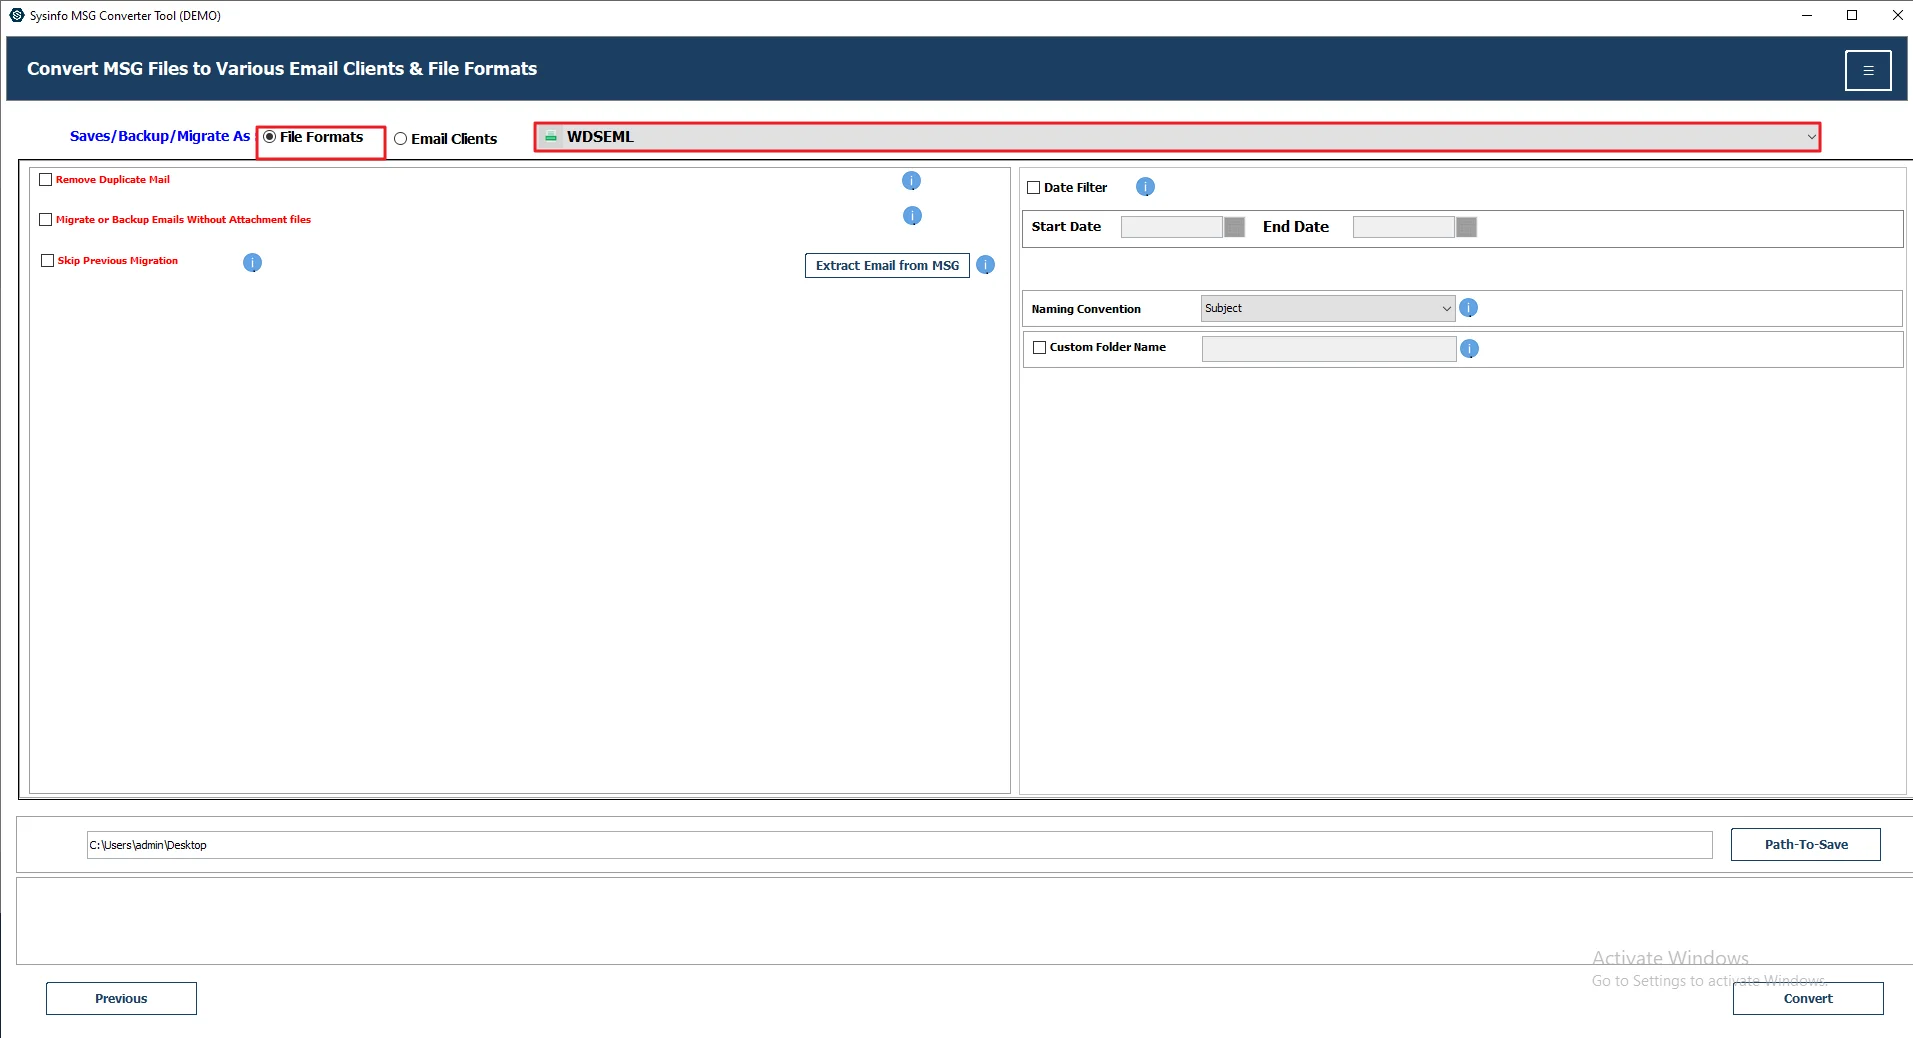The height and width of the screenshot is (1038, 1913).
Task: Click the info icon for Migrate Without Attachment files
Action: [x=911, y=215]
